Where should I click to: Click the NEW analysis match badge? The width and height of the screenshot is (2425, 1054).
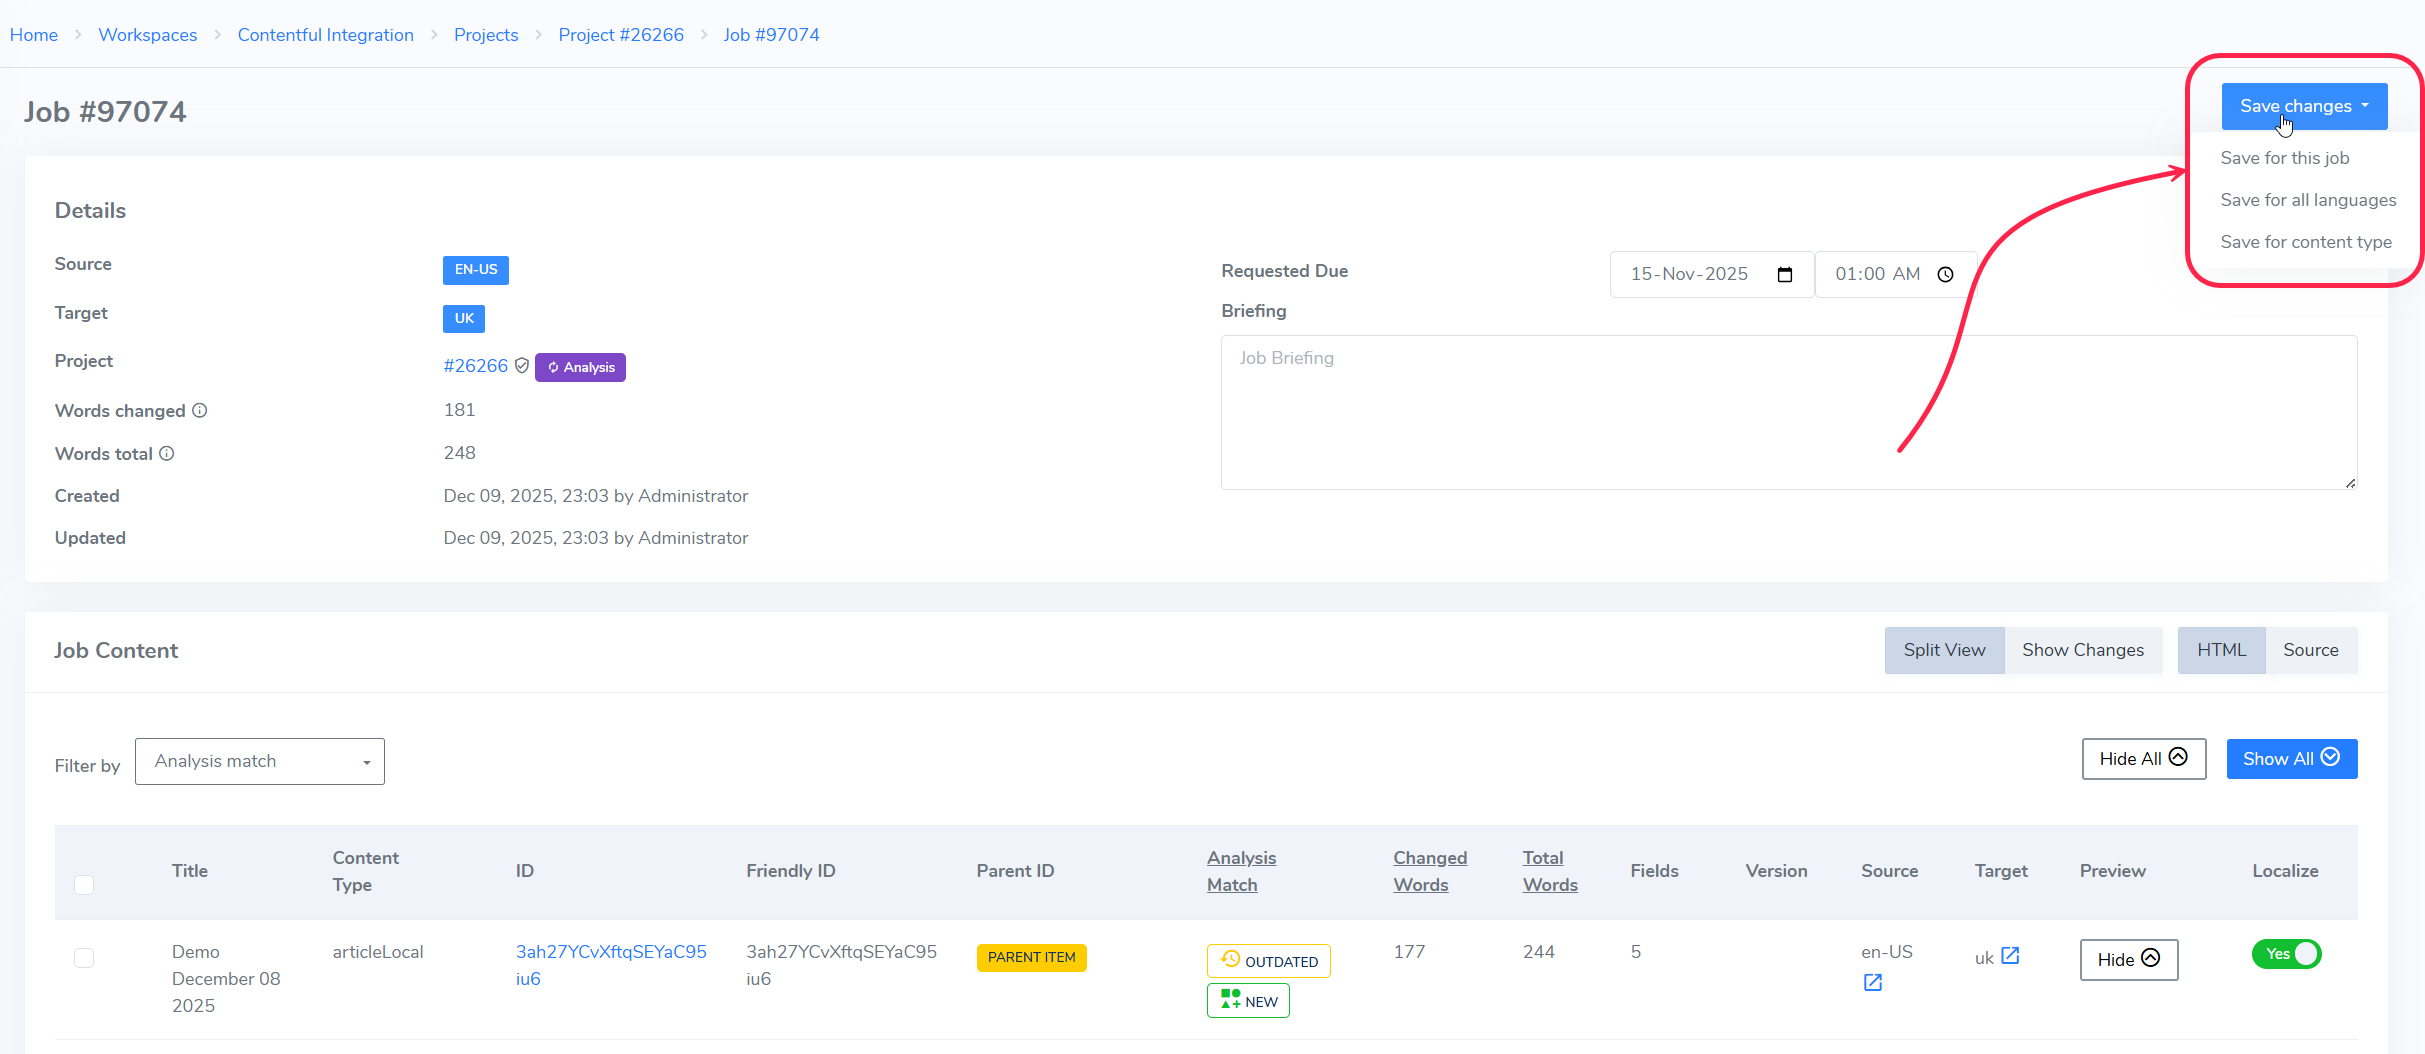click(x=1248, y=1001)
